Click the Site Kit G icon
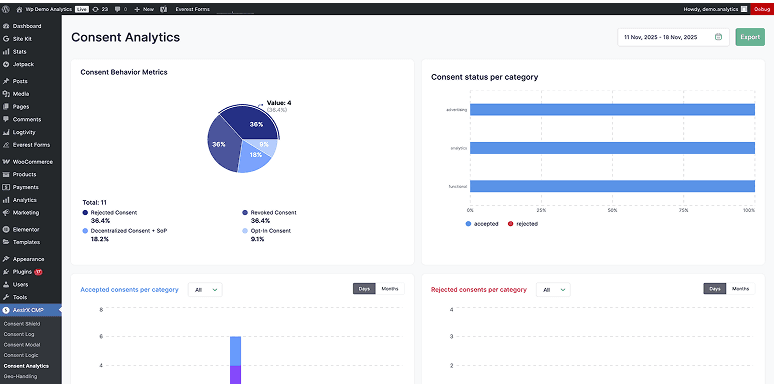Screen dimensions: 774x384 [x=6, y=39]
